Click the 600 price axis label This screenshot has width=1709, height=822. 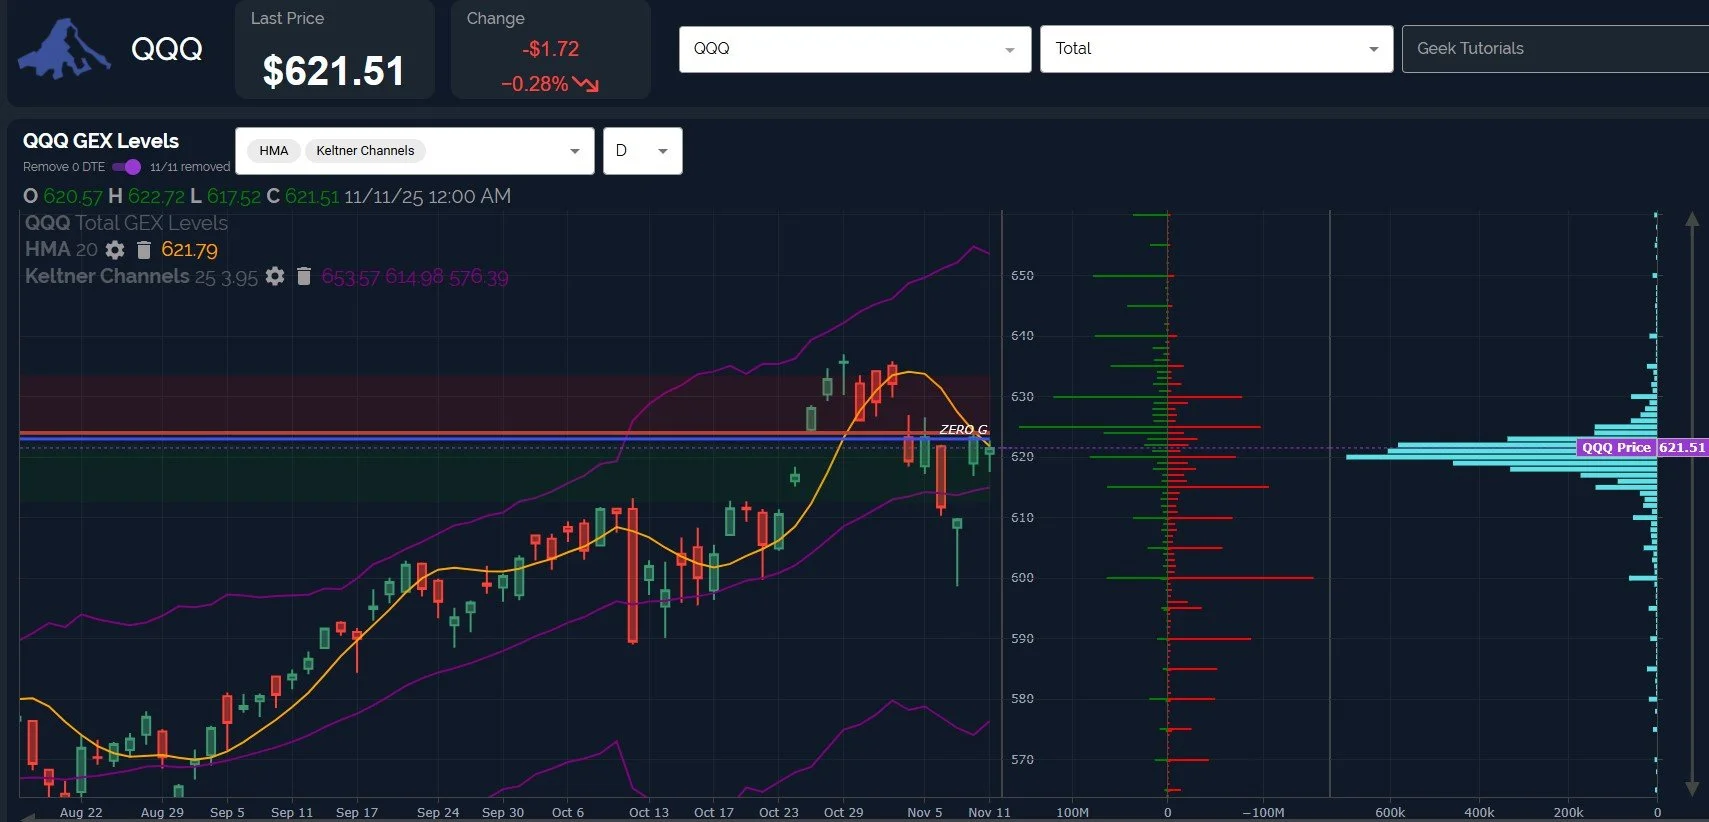click(1022, 577)
